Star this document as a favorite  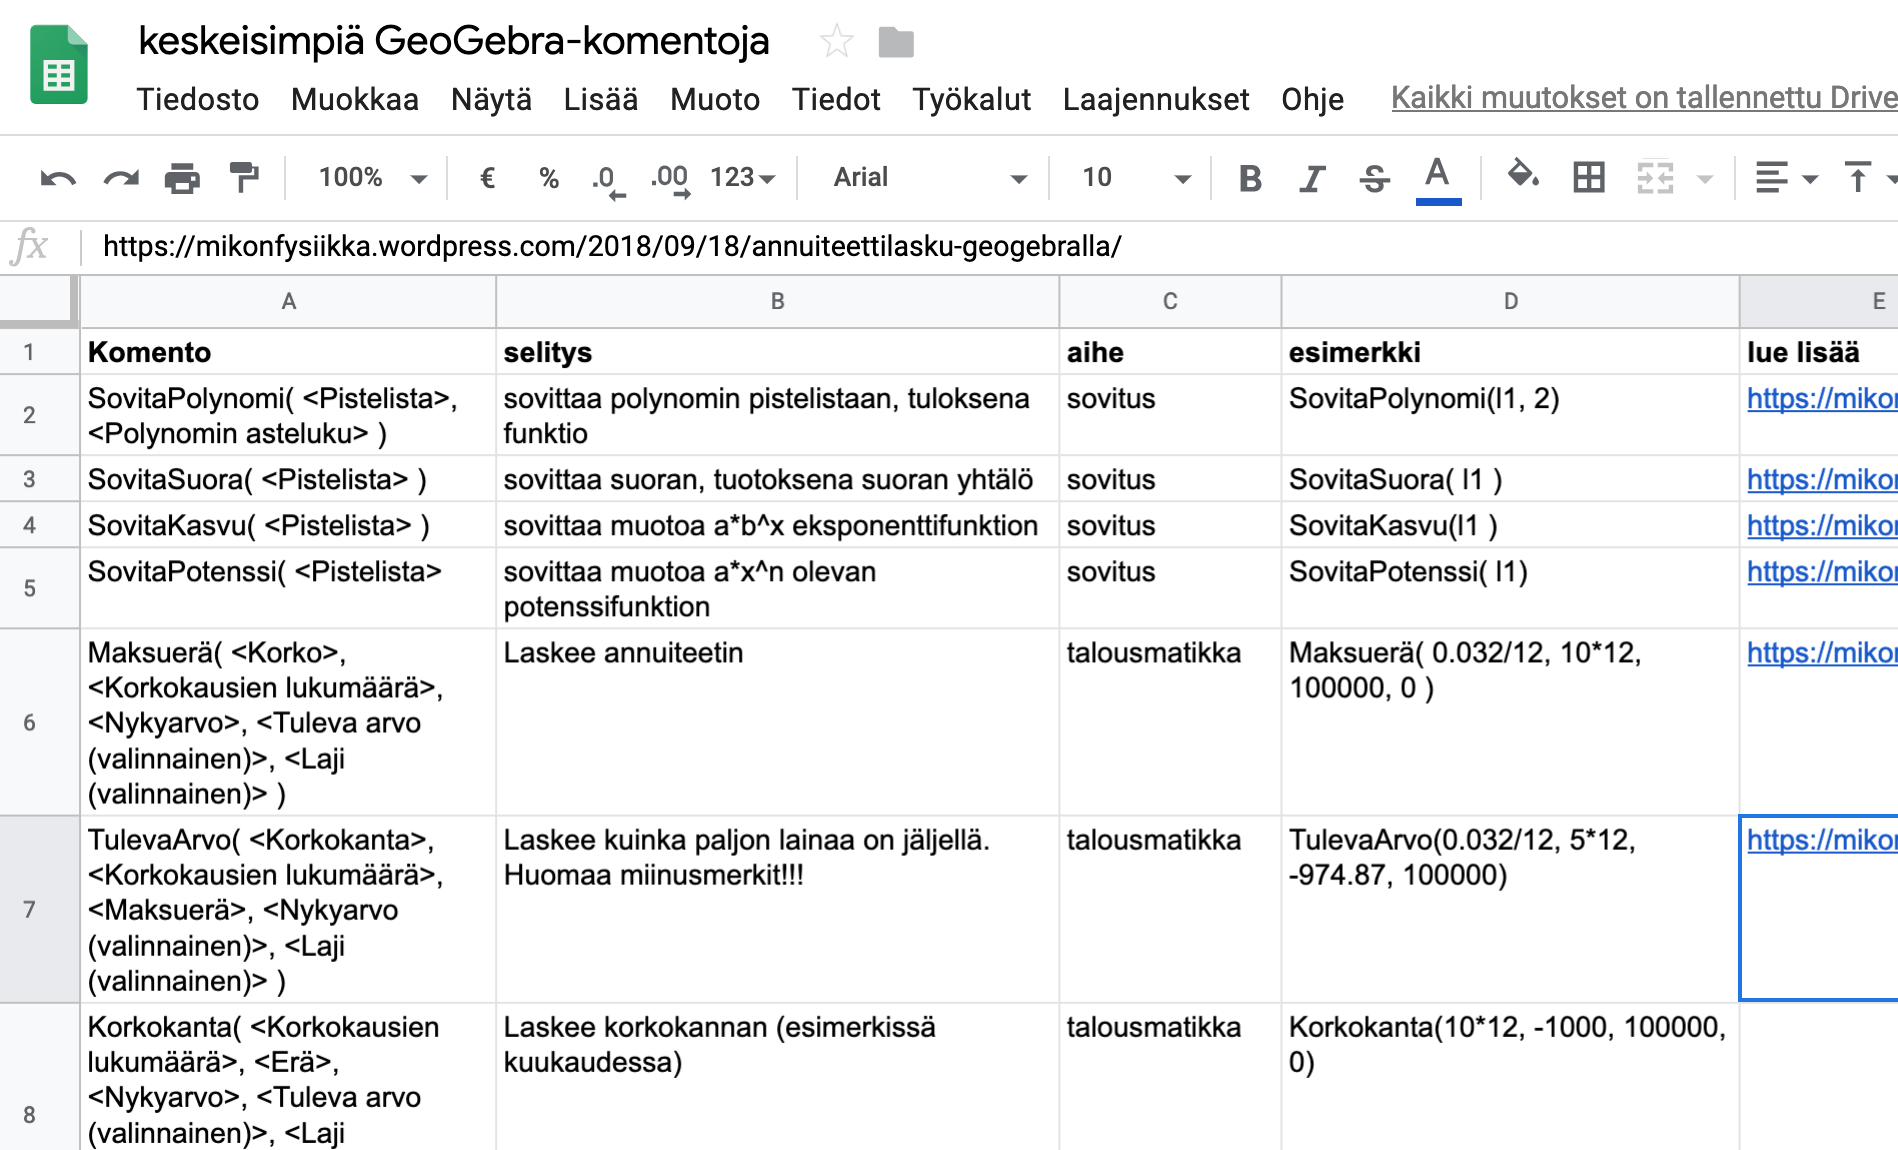[836, 42]
